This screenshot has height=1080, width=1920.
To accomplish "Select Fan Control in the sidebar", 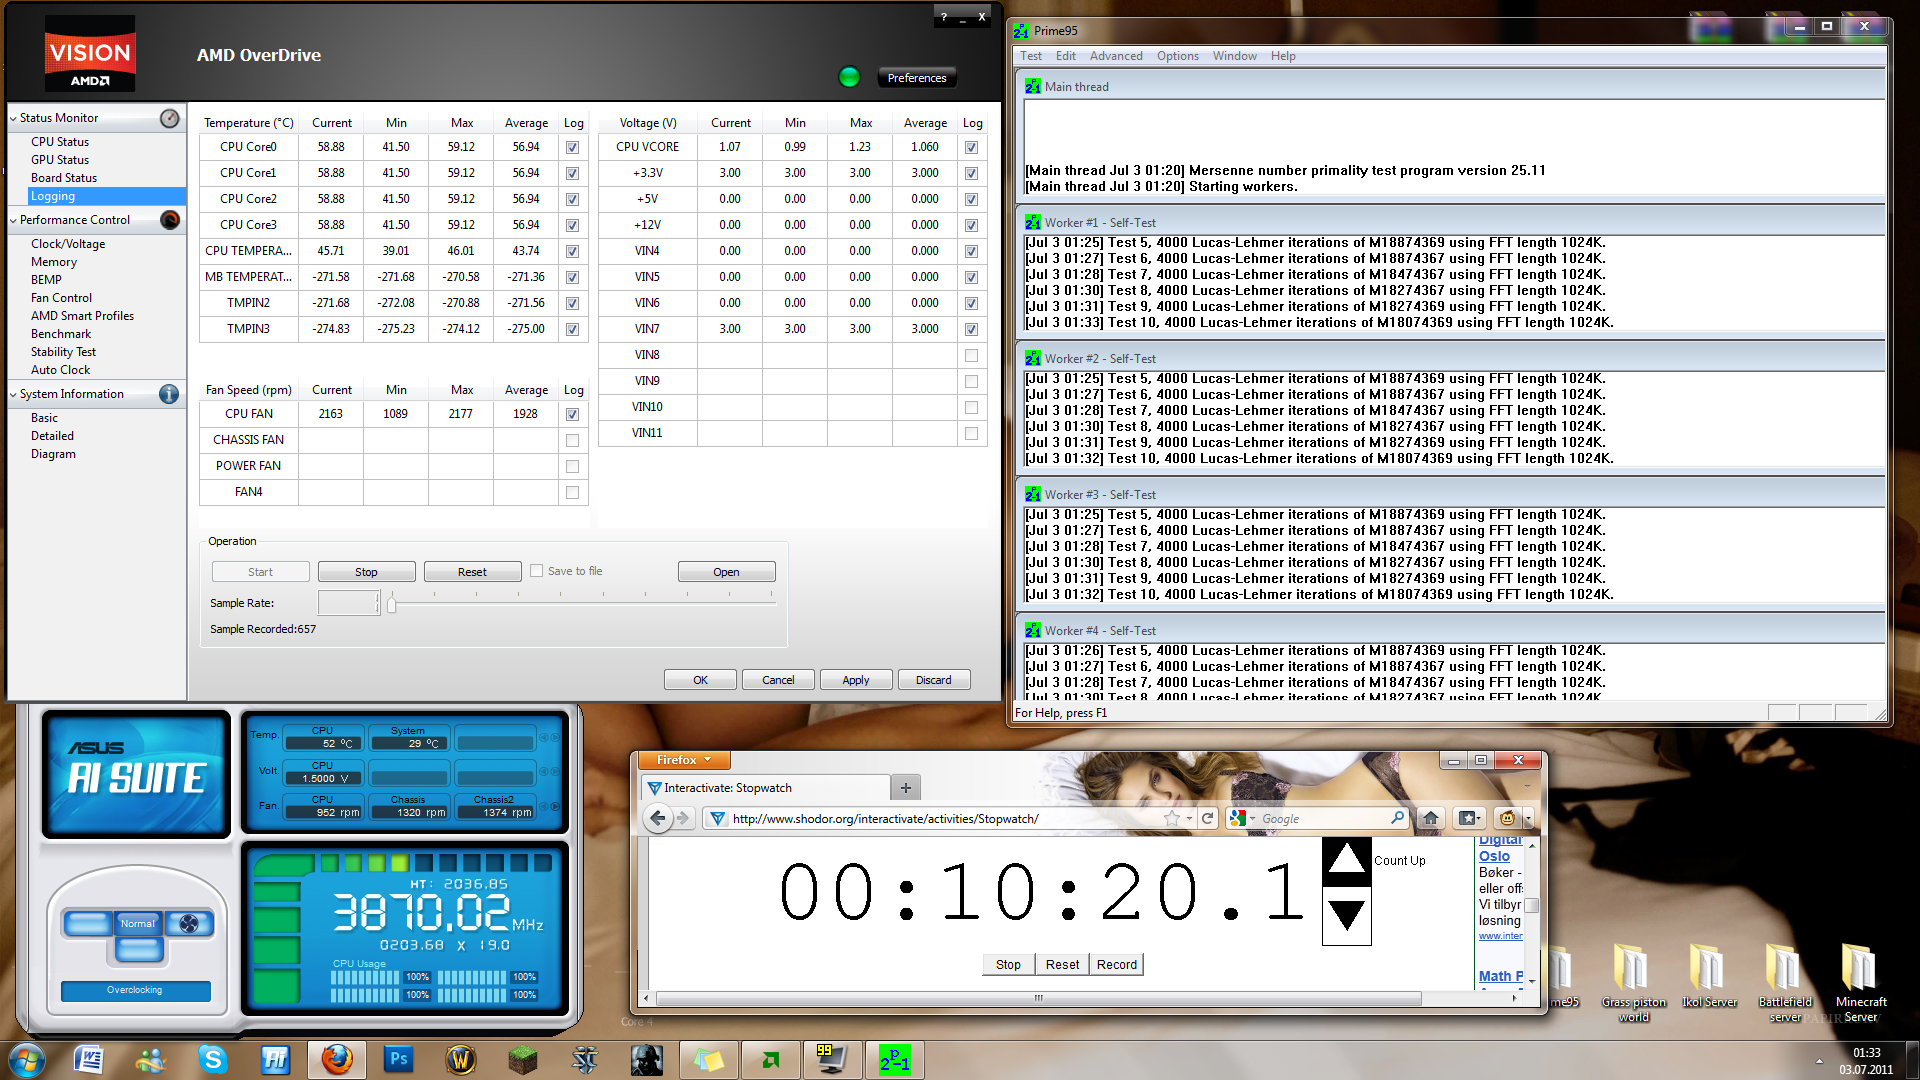I will [x=61, y=298].
